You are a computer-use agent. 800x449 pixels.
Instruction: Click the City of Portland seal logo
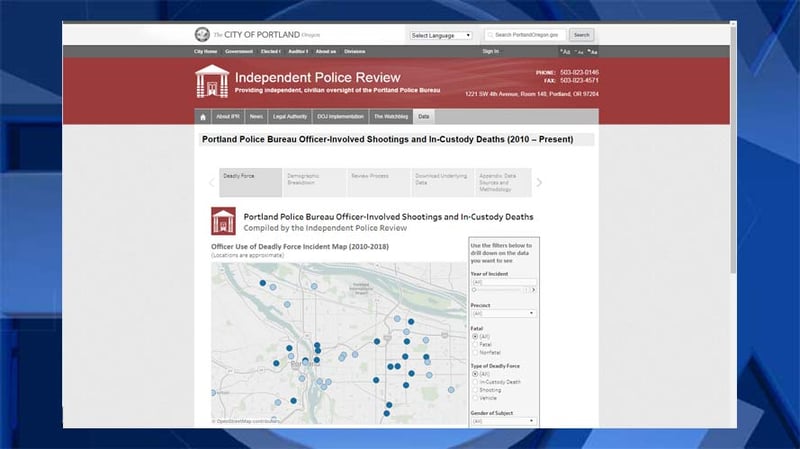202,34
